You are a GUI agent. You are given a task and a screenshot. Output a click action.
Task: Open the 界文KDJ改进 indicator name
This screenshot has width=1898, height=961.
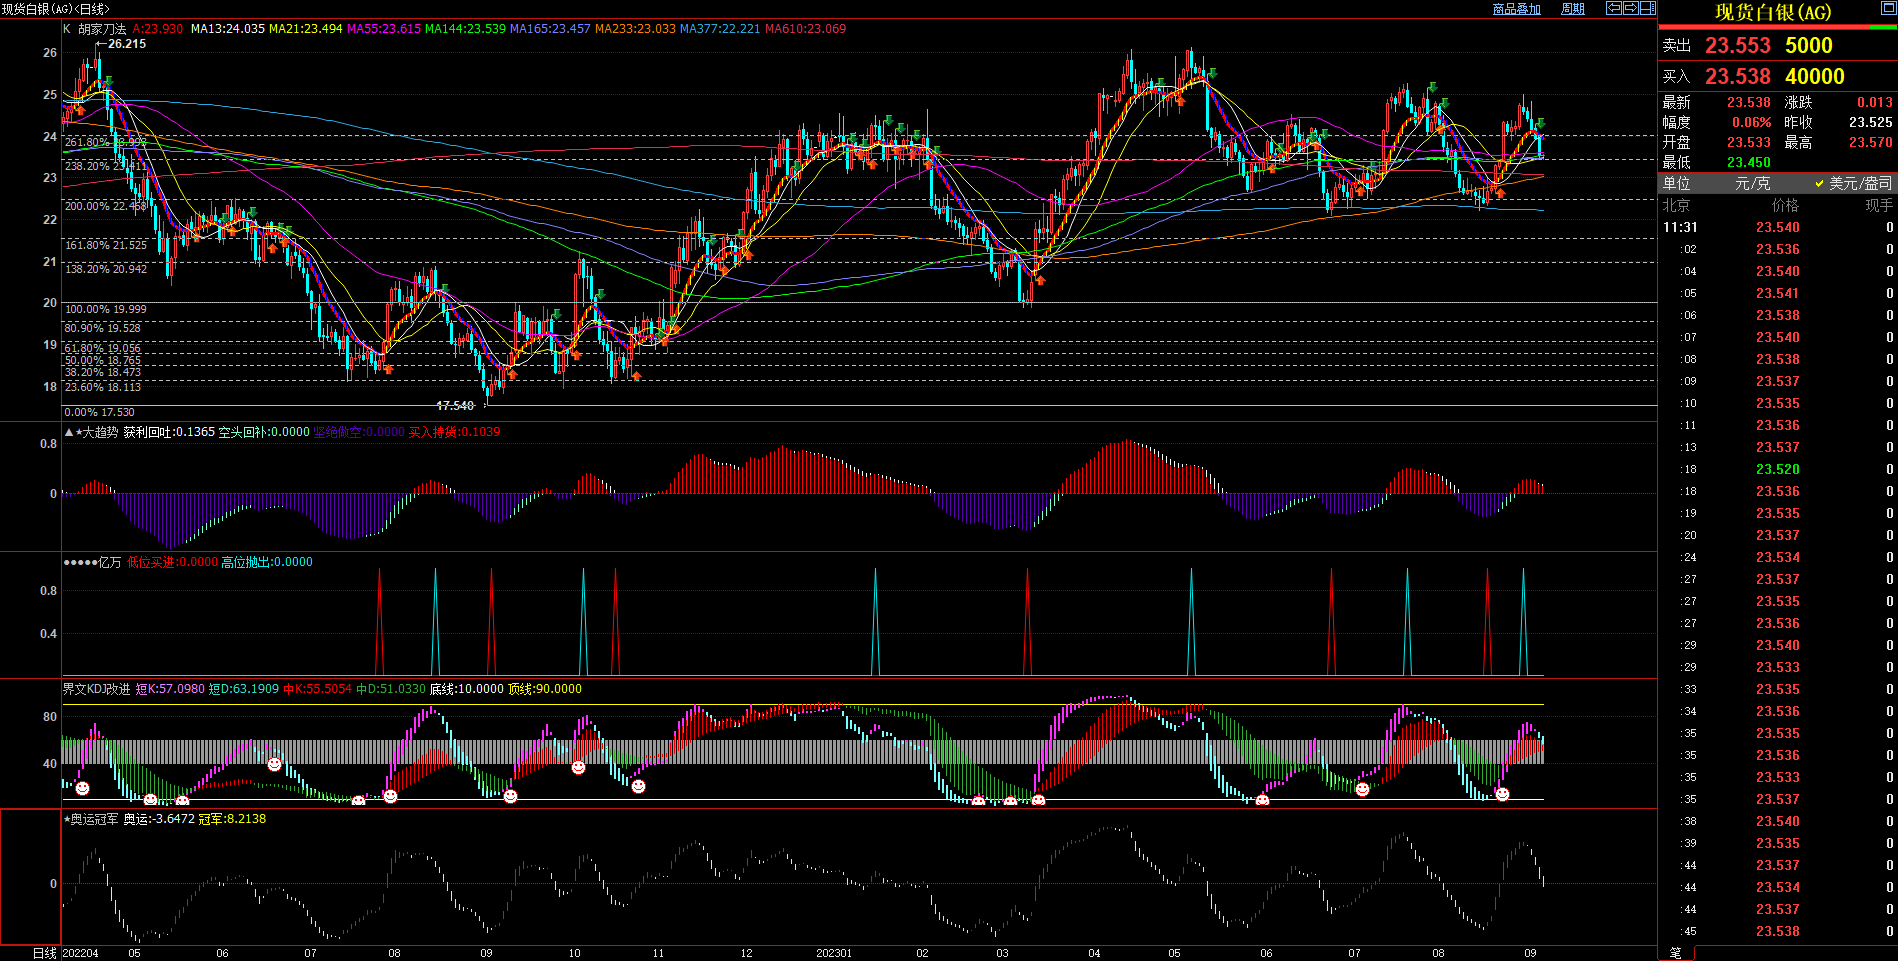96,689
